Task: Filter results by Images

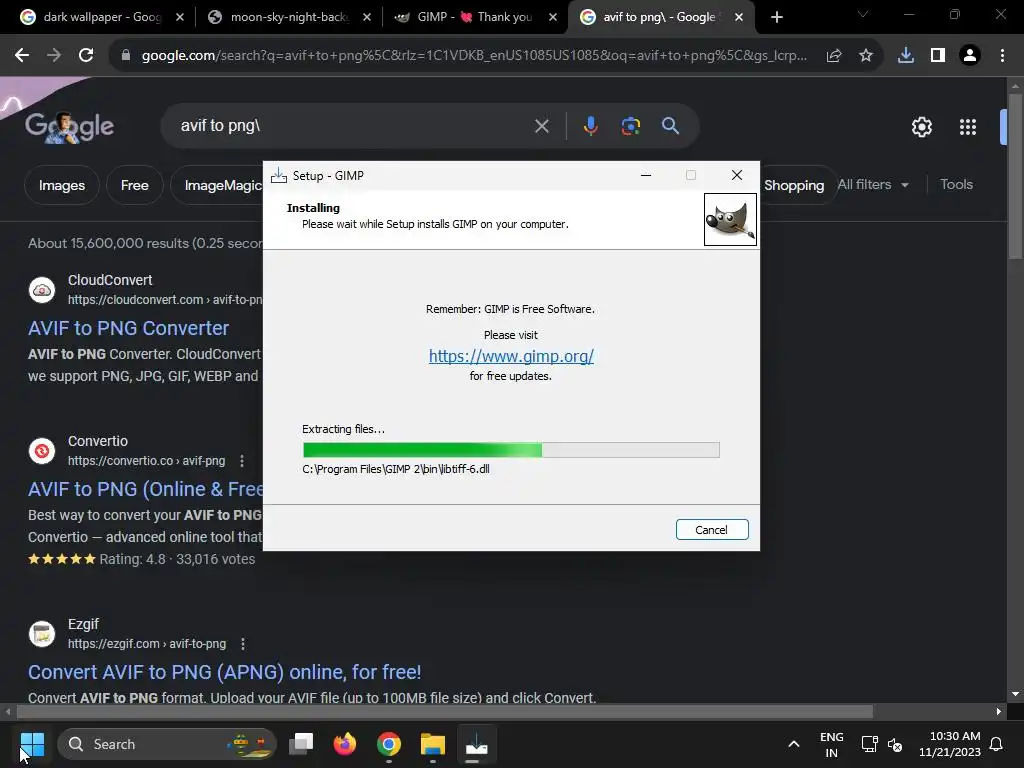Action: tap(61, 185)
